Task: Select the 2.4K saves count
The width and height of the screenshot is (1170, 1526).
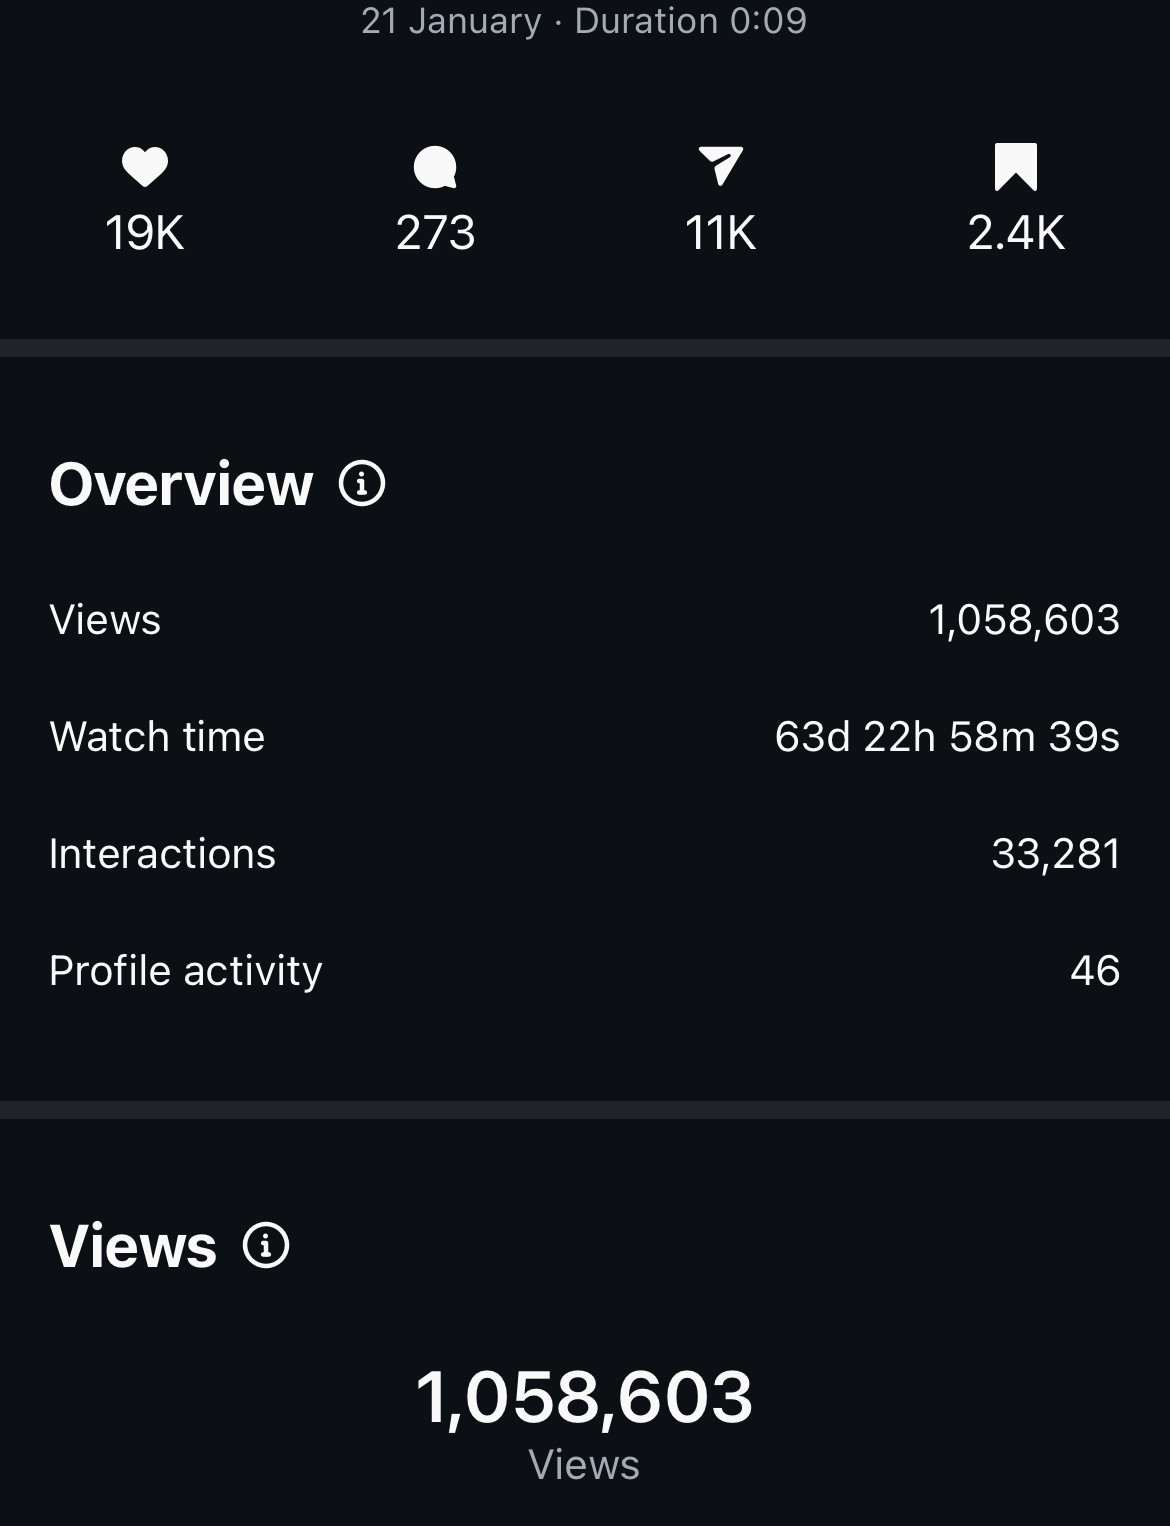Action: click(1016, 233)
